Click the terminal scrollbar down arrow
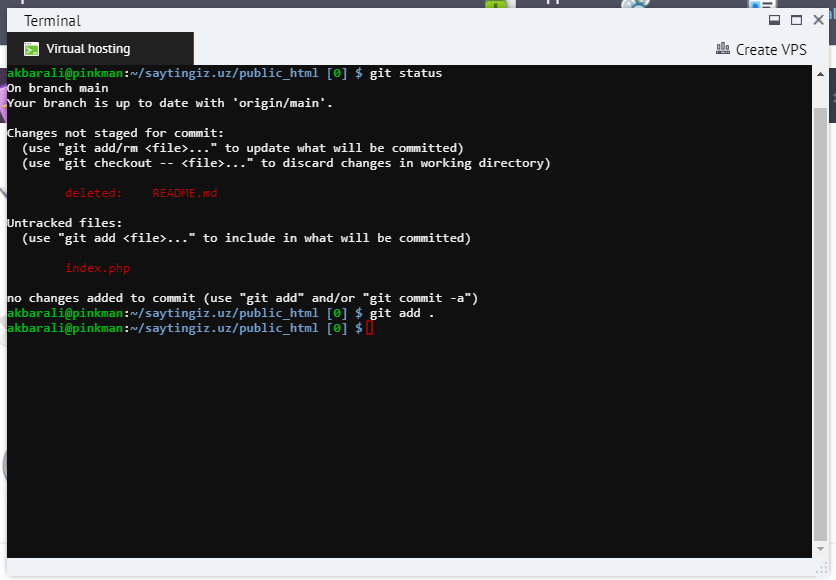Image resolution: width=836 pixels, height=580 pixels. [x=820, y=549]
